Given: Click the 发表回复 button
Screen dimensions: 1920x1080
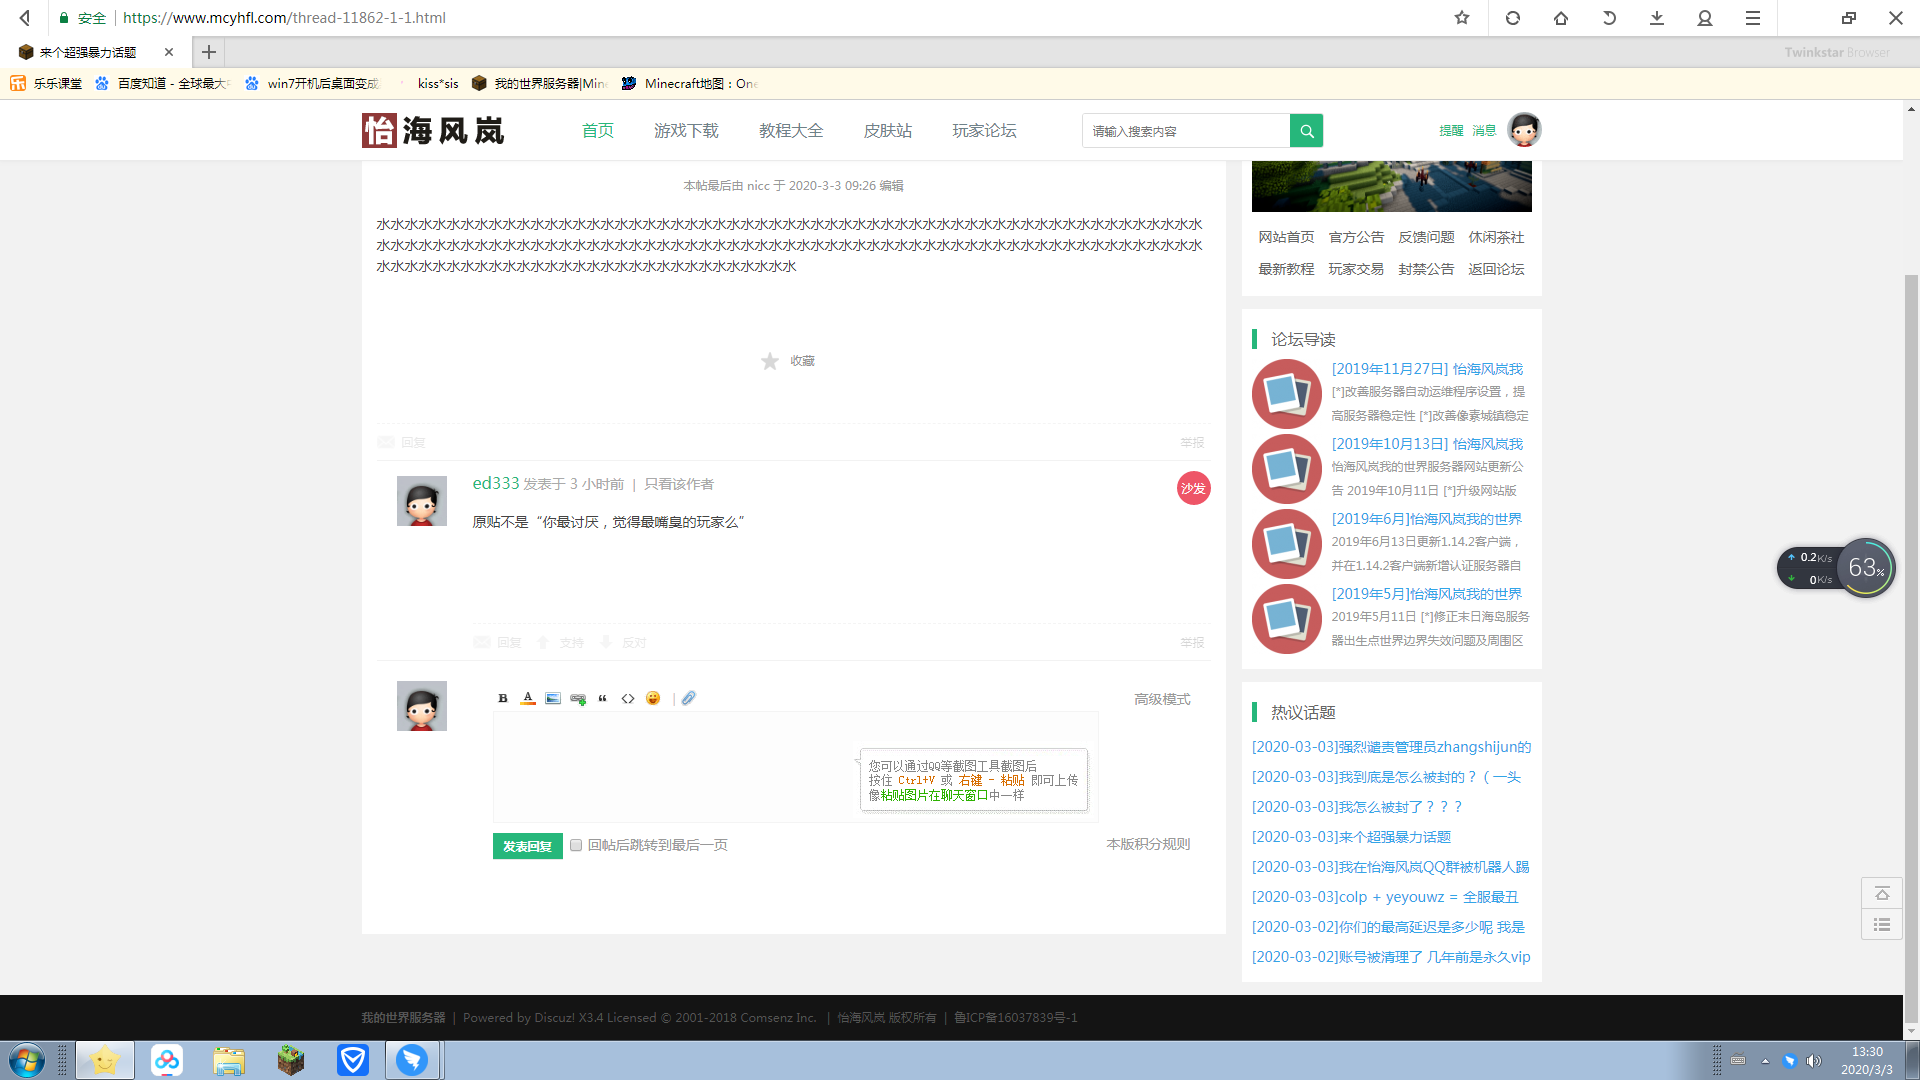Looking at the screenshot, I should tap(527, 847).
